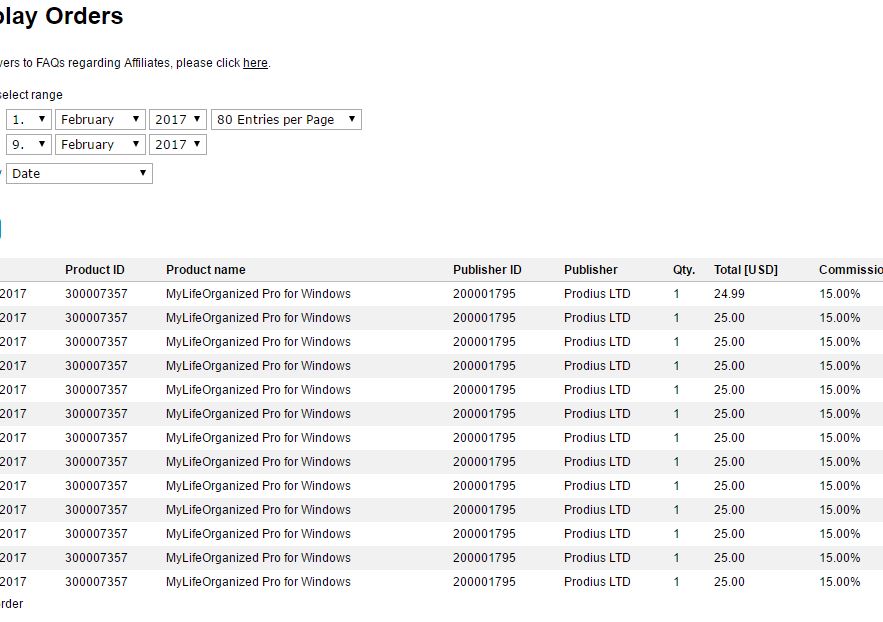Click the Qty. column header
This screenshot has height=622, width=883.
[x=683, y=270]
